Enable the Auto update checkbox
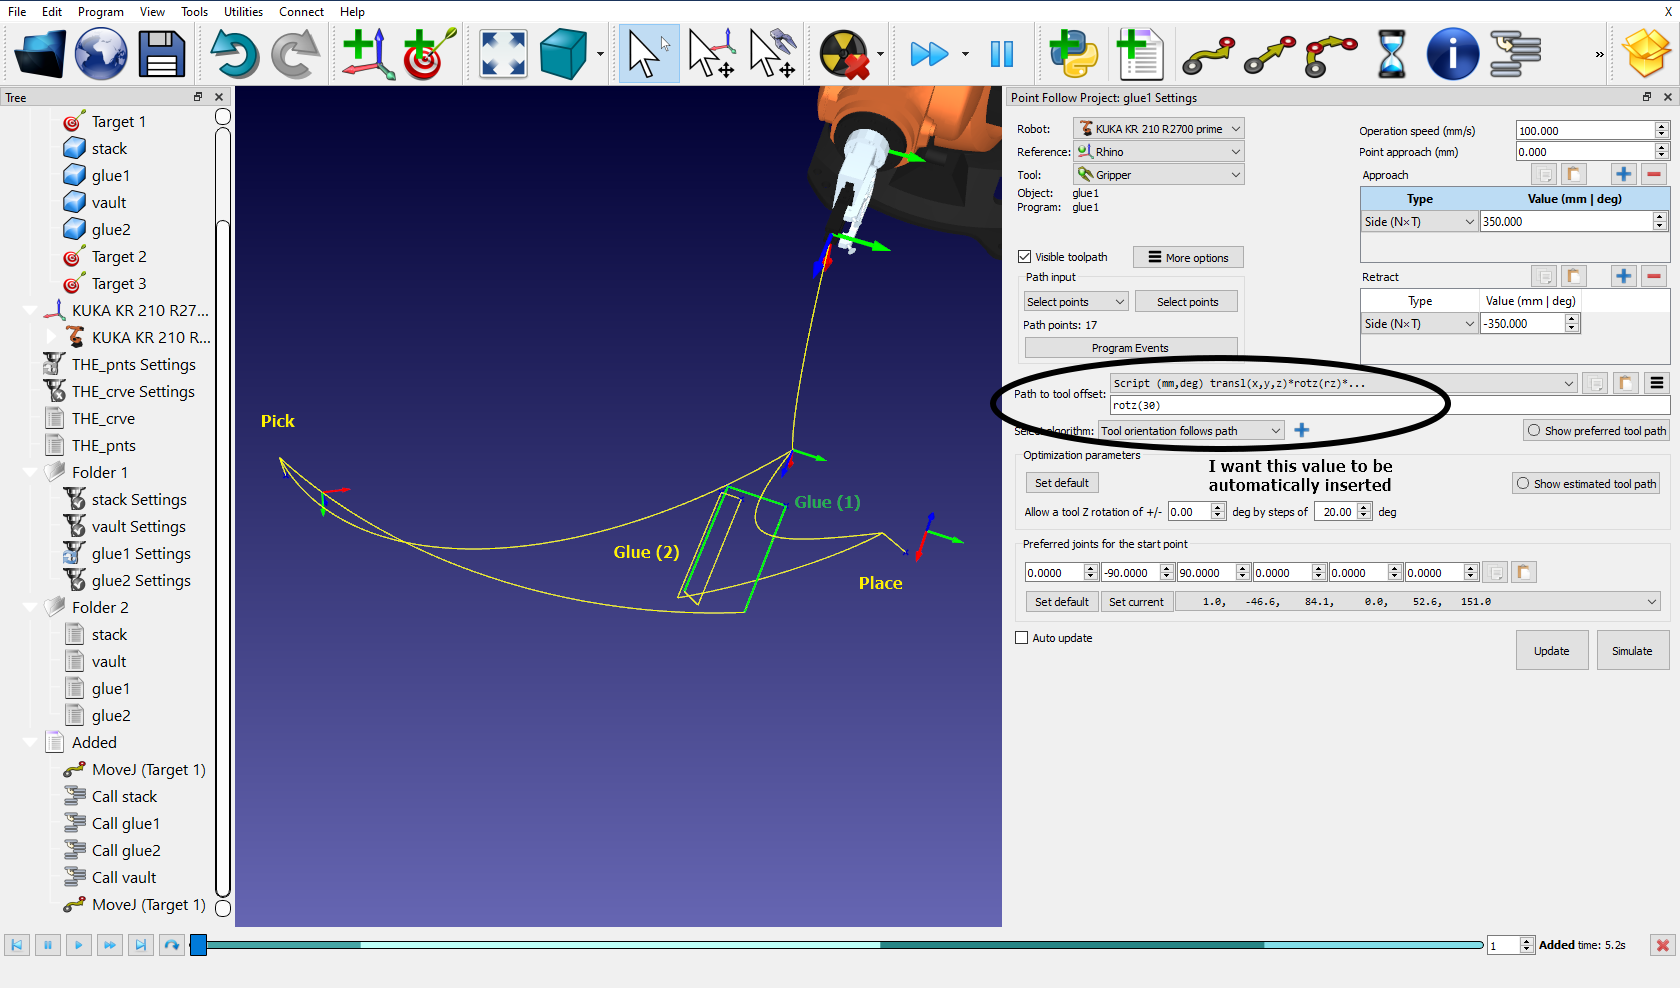1680x988 pixels. click(x=1022, y=638)
